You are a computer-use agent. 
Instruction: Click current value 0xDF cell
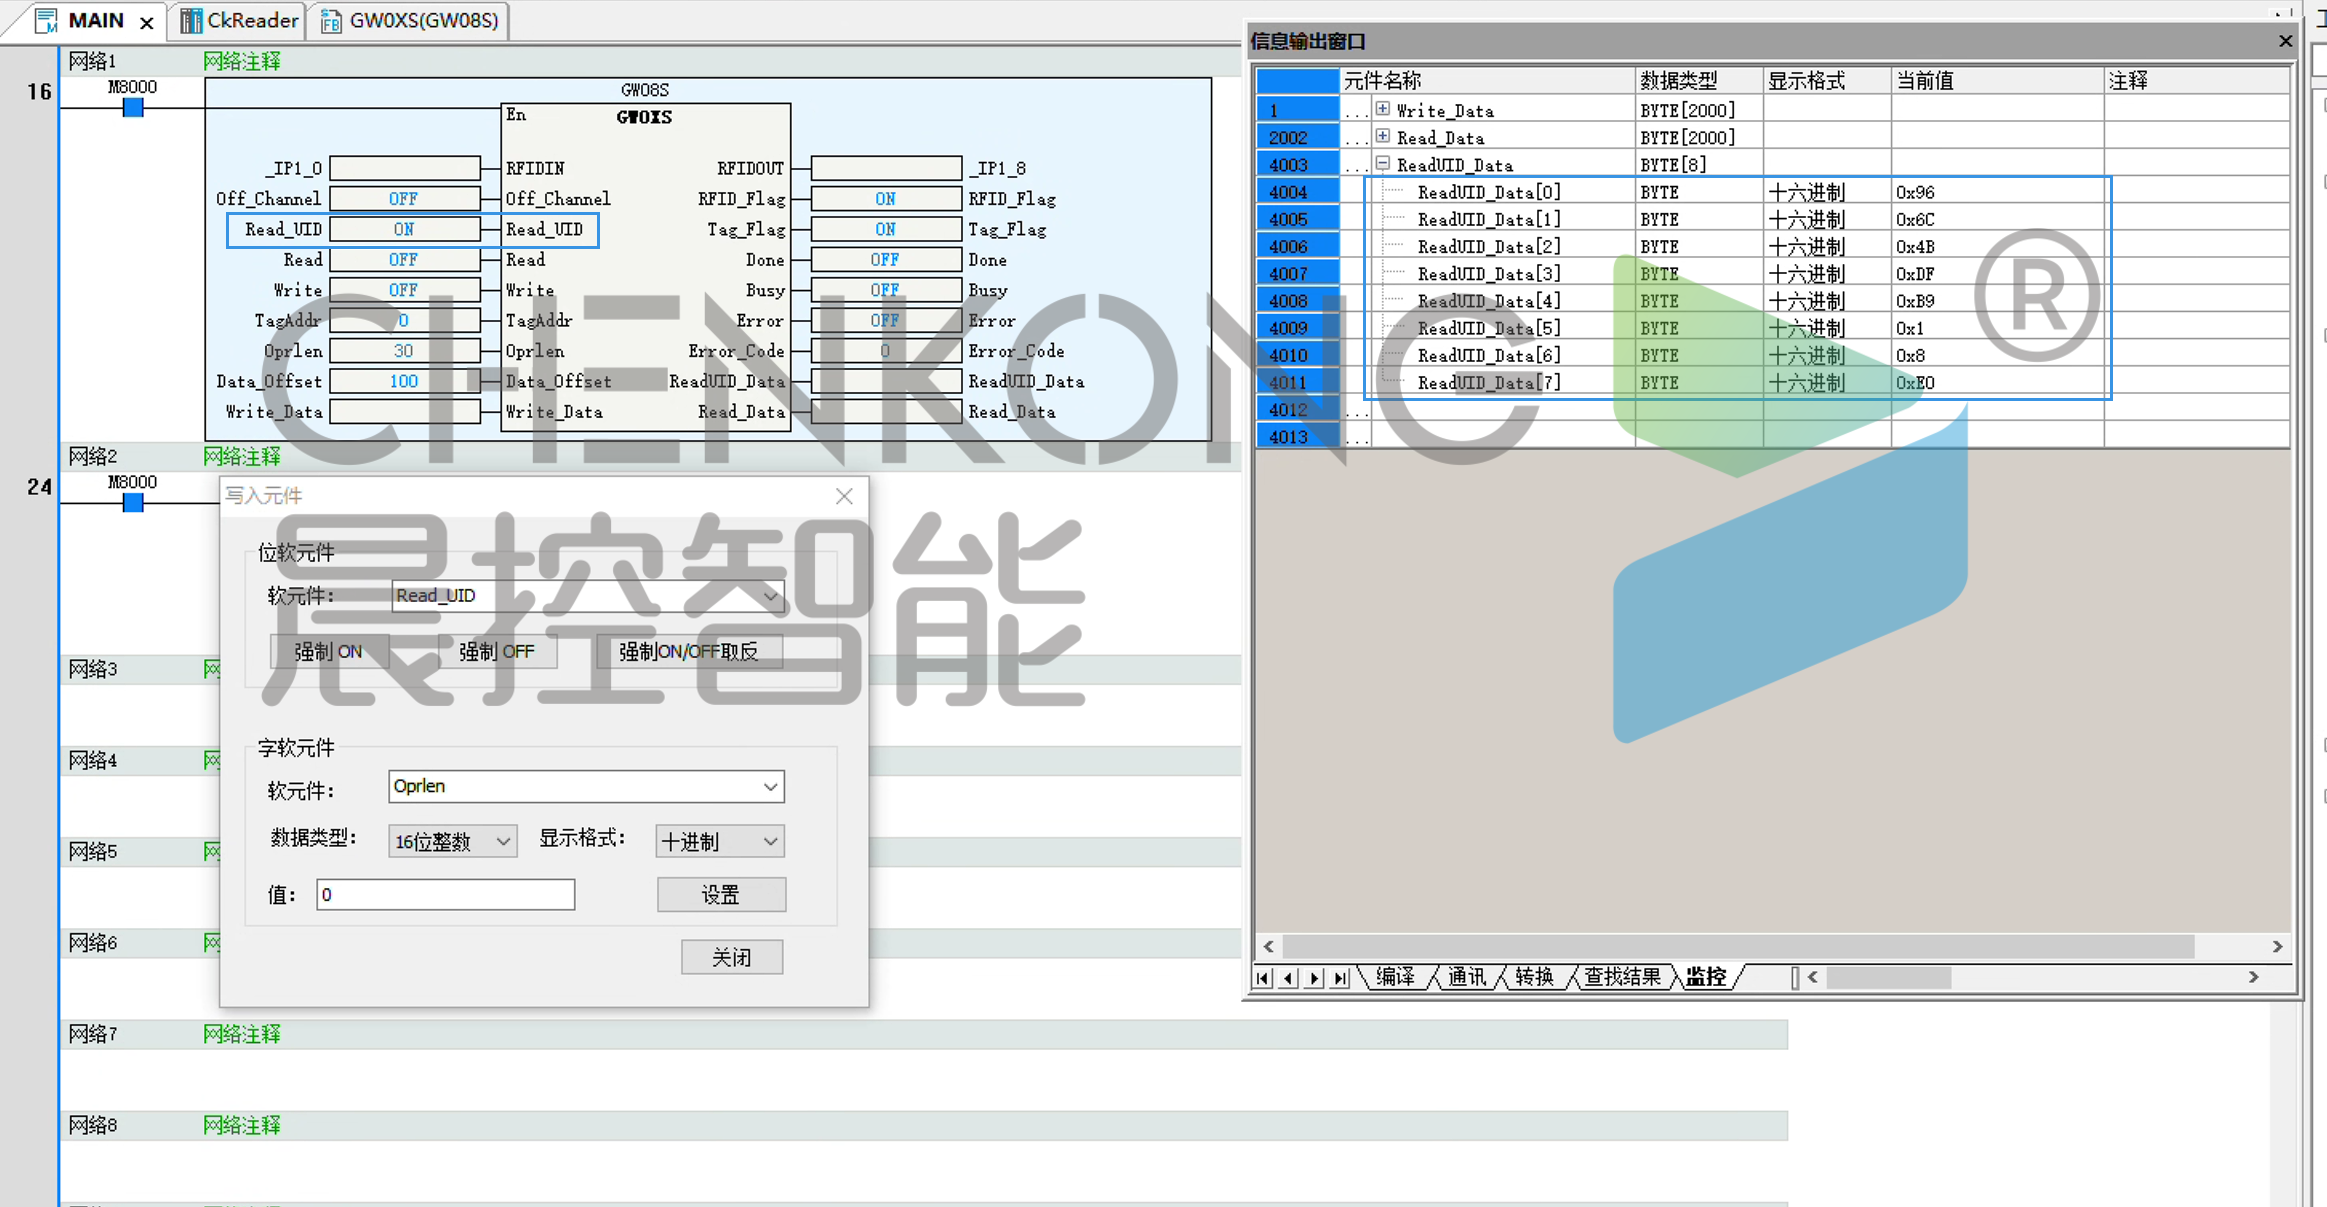[1996, 274]
